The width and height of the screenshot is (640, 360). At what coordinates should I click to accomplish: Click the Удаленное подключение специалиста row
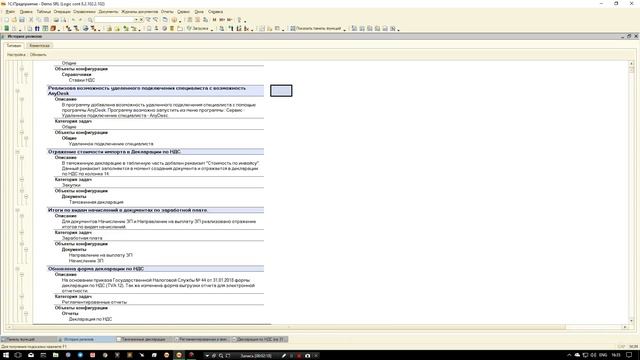click(x=111, y=144)
